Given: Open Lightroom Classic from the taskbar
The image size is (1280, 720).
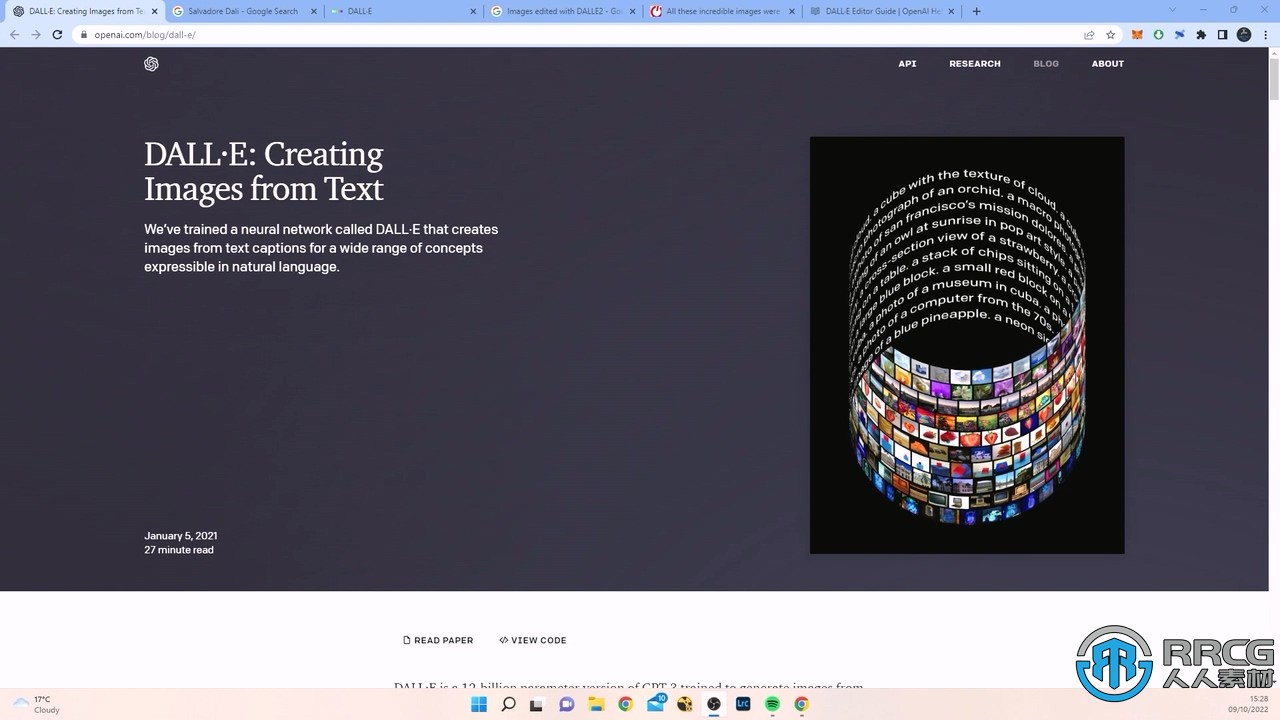Looking at the screenshot, I should click(x=743, y=704).
